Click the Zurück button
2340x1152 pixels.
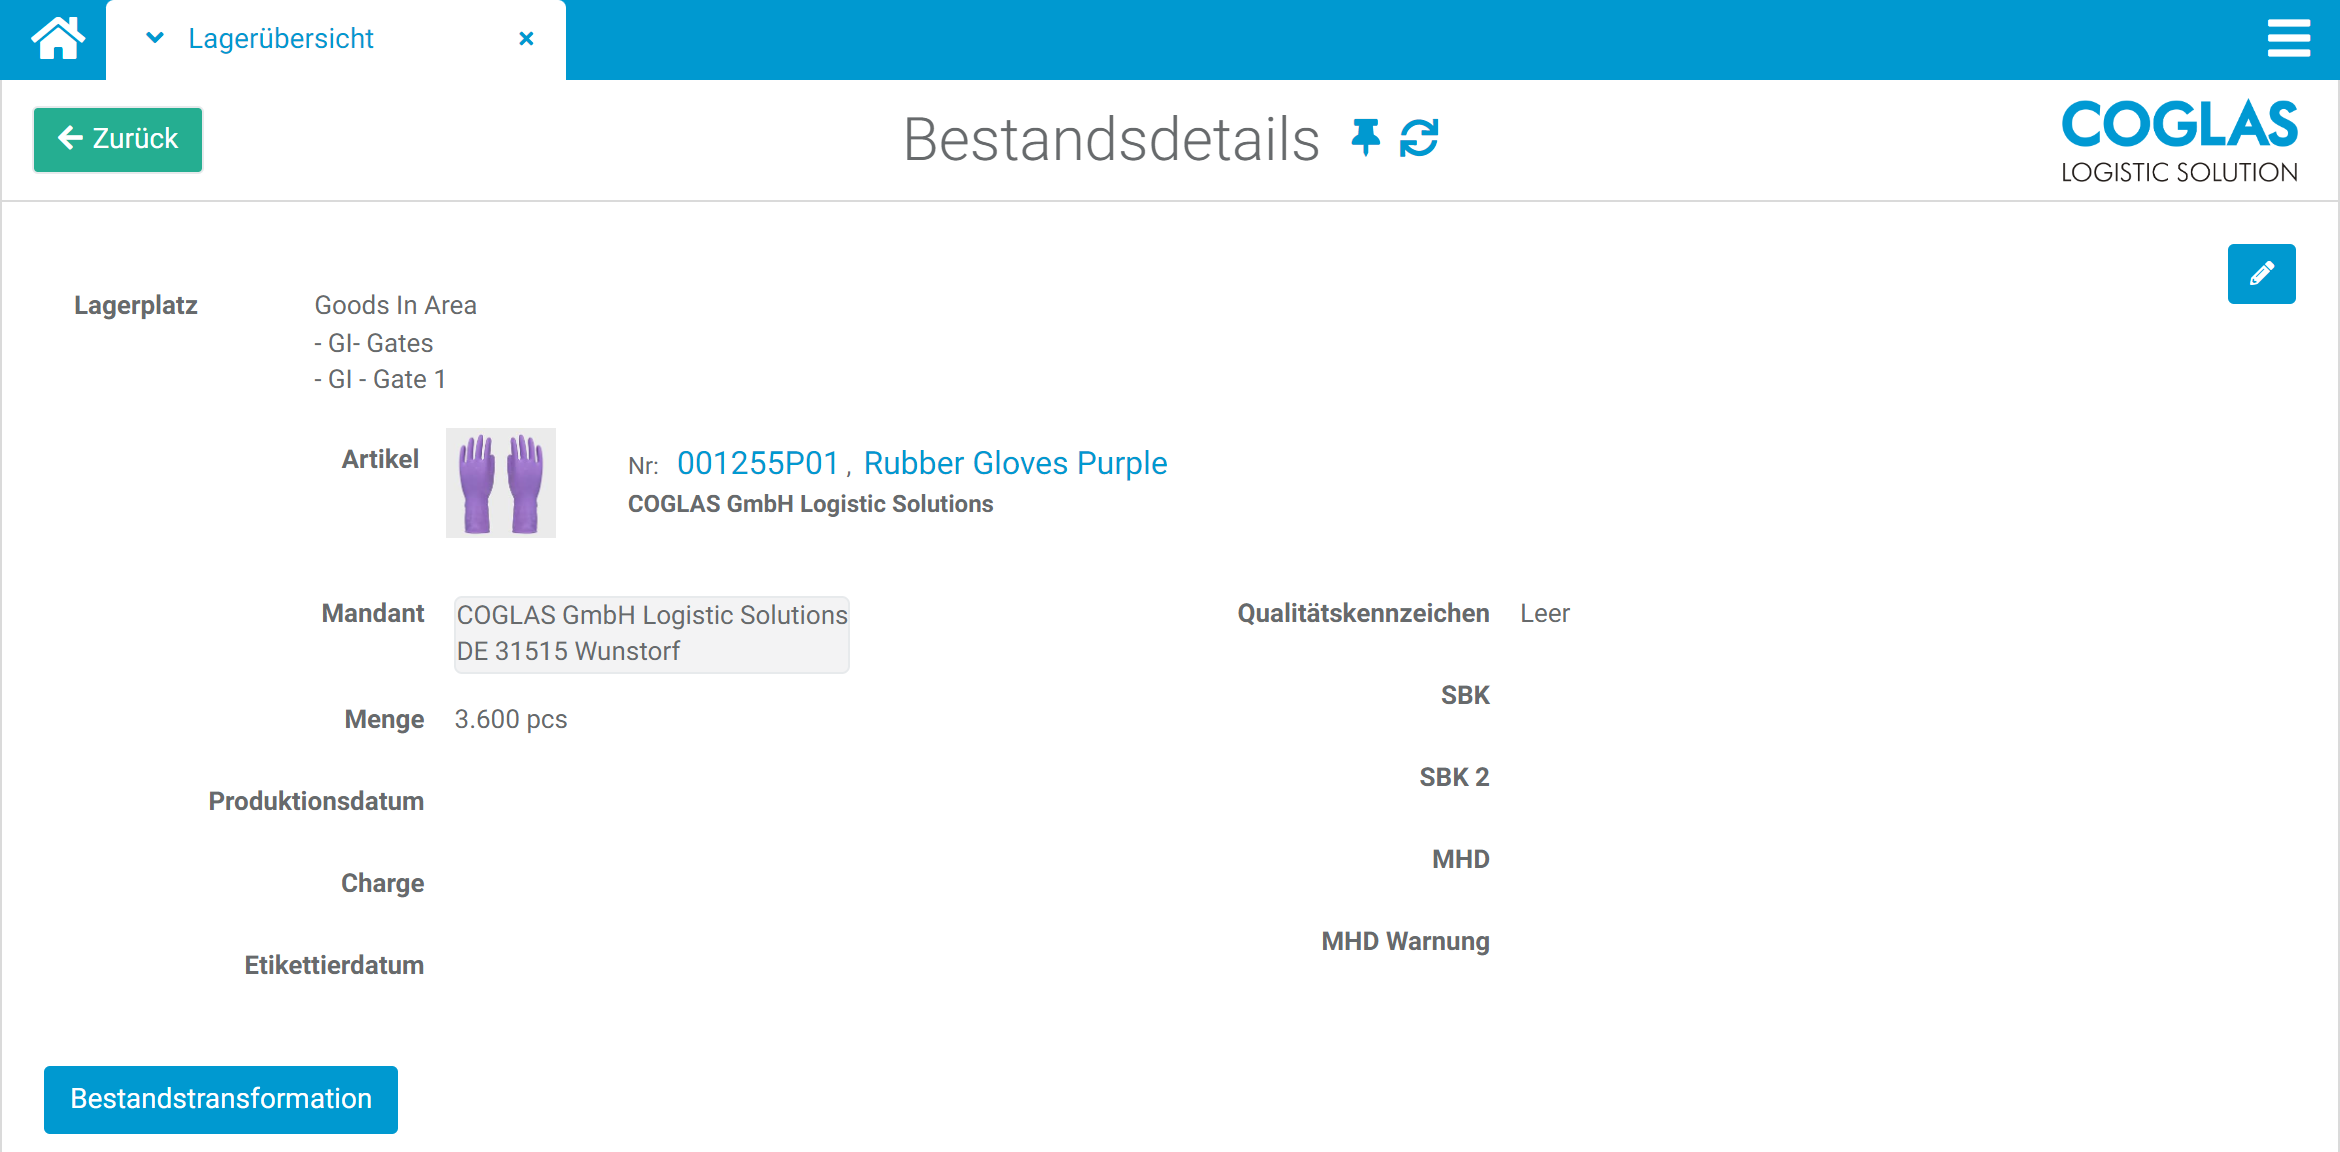click(117, 139)
